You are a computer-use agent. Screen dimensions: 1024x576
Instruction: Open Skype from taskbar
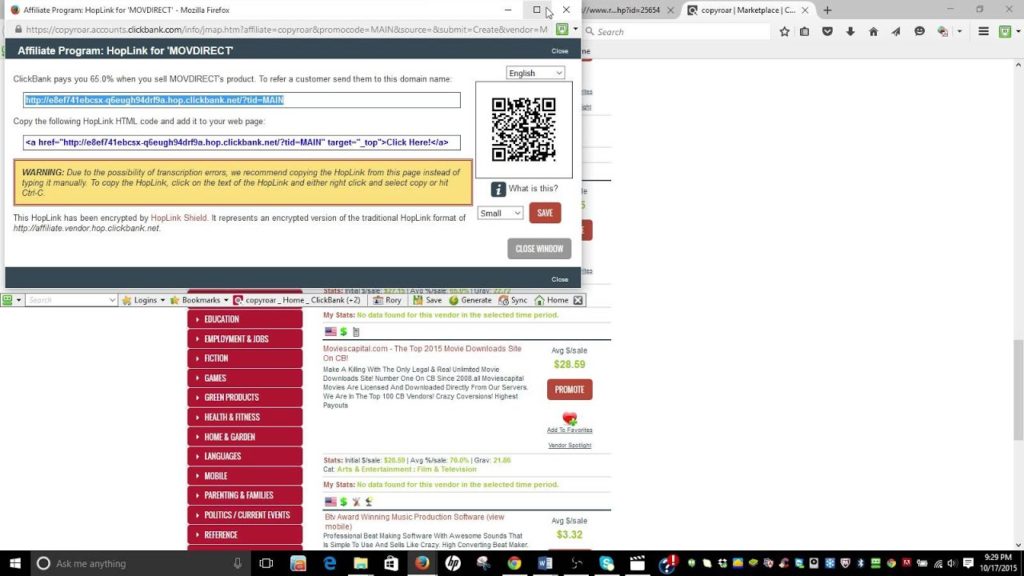point(607,563)
